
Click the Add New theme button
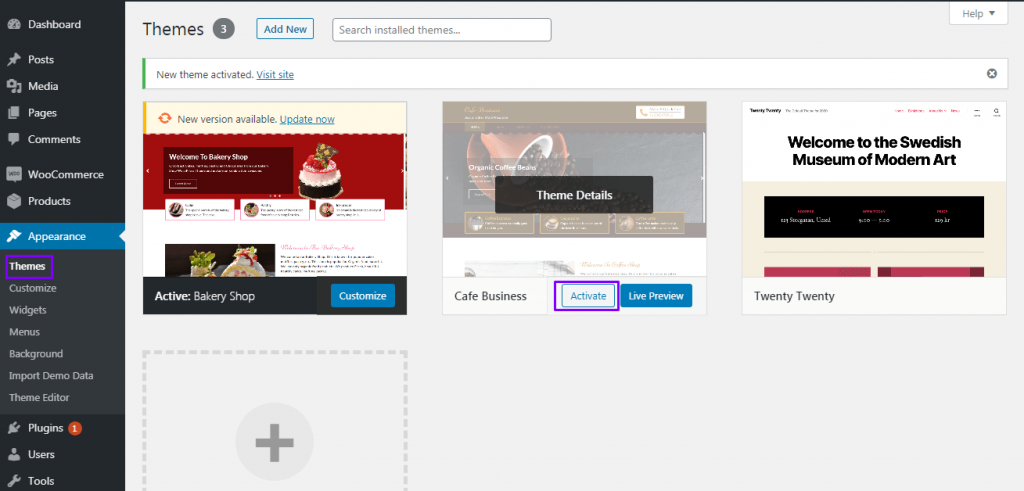click(285, 29)
